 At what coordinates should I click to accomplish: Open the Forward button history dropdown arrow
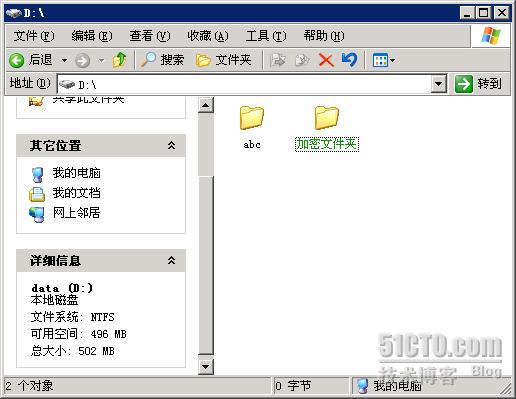101,61
